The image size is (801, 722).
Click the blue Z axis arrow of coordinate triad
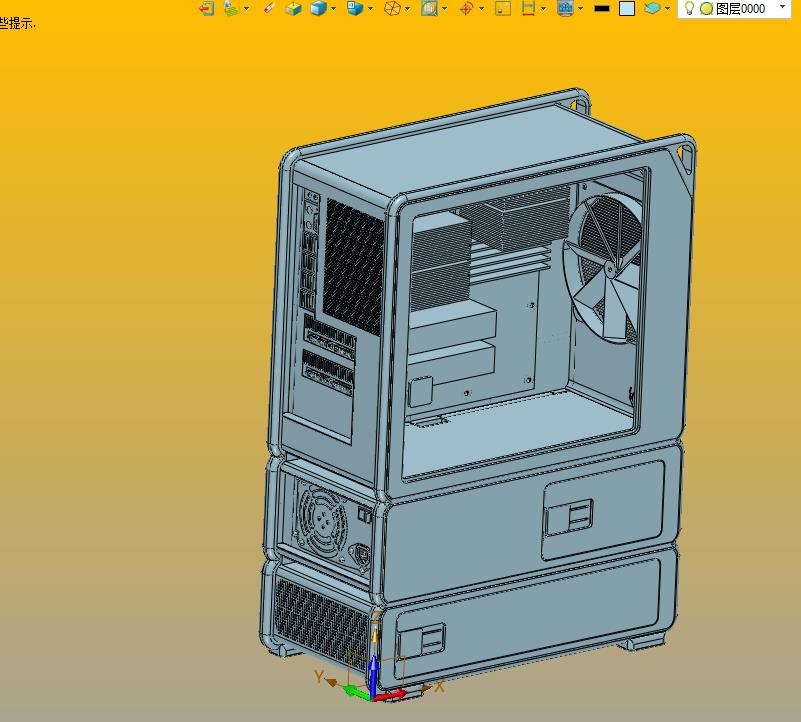coord(374,676)
